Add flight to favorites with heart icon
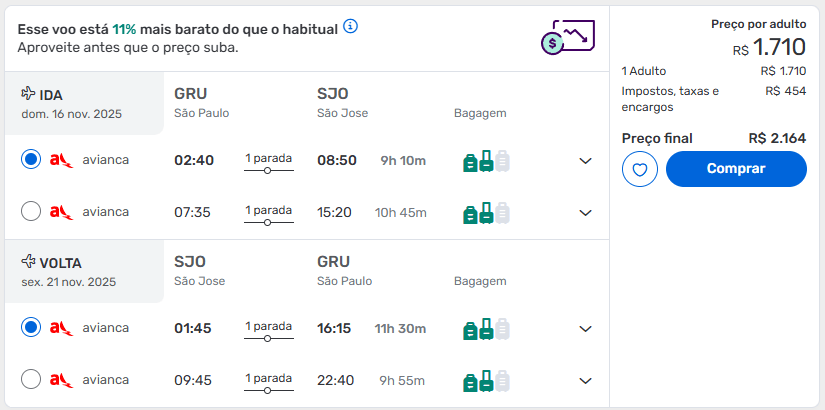The width and height of the screenshot is (825, 410). tap(639, 169)
